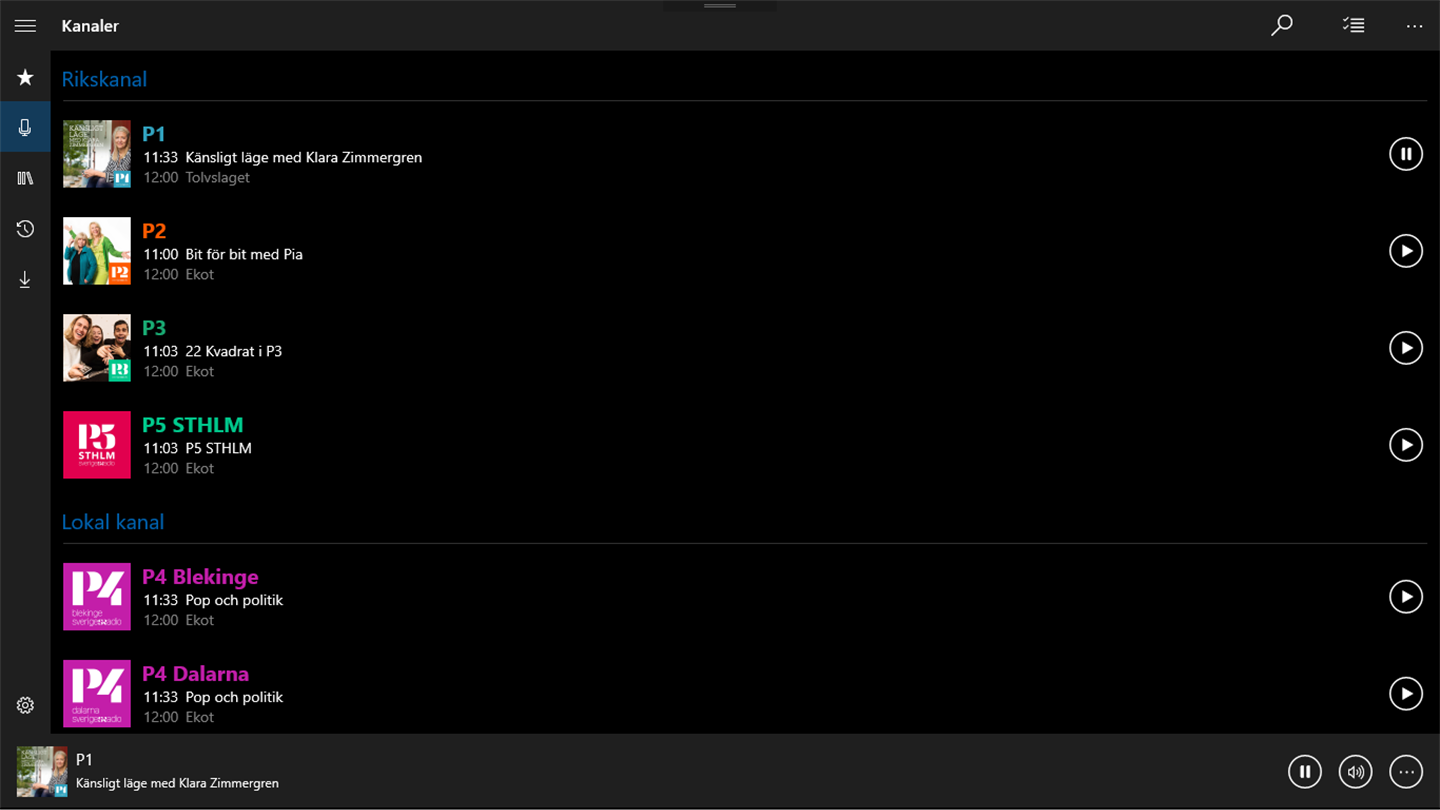Open volume control in player bar
This screenshot has width=1440, height=810.
click(1355, 772)
